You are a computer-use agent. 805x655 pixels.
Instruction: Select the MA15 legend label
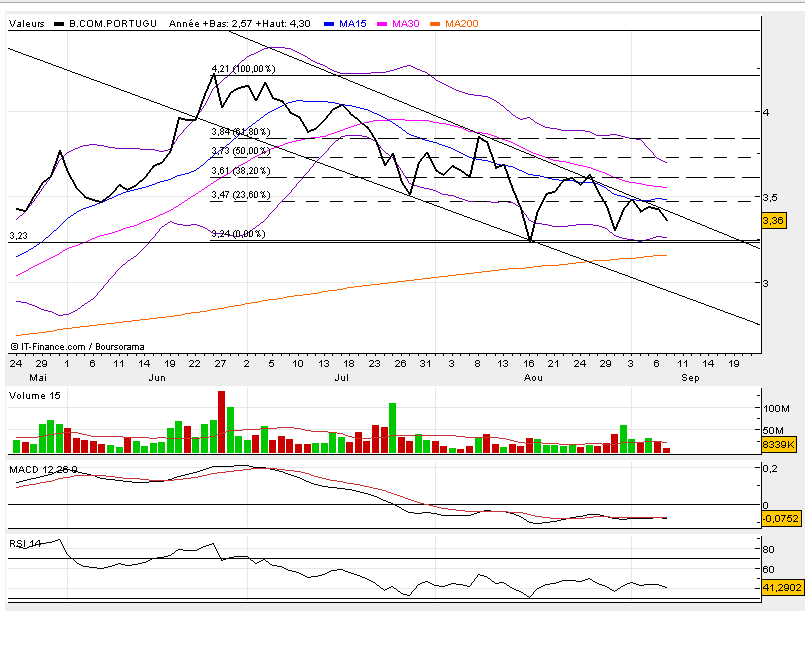[353, 24]
